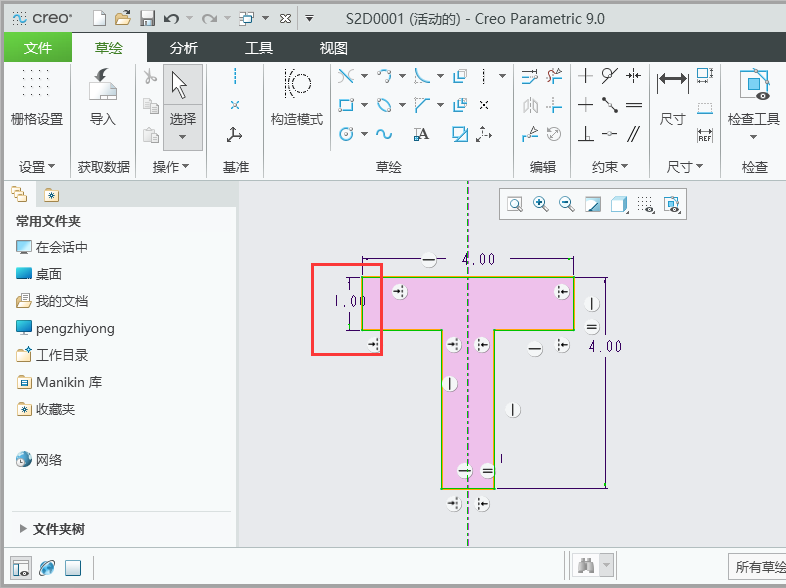Select the Text sketch tool
This screenshot has width=786, height=588.
(x=421, y=134)
